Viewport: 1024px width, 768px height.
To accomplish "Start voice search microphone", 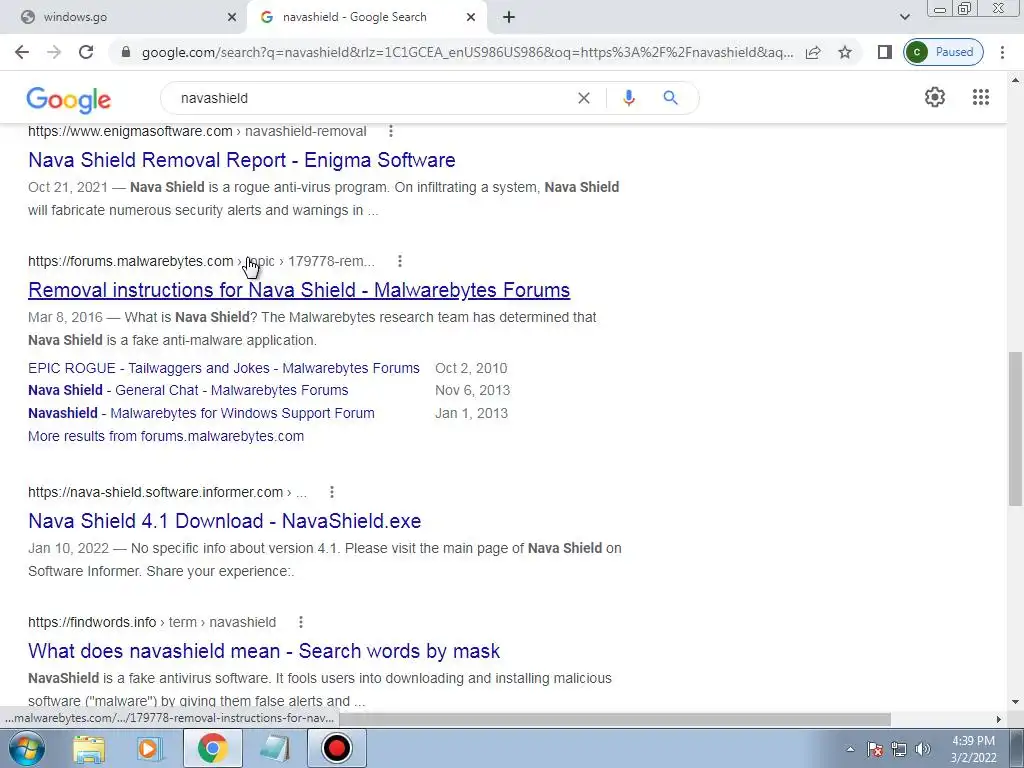I will click(x=629, y=98).
